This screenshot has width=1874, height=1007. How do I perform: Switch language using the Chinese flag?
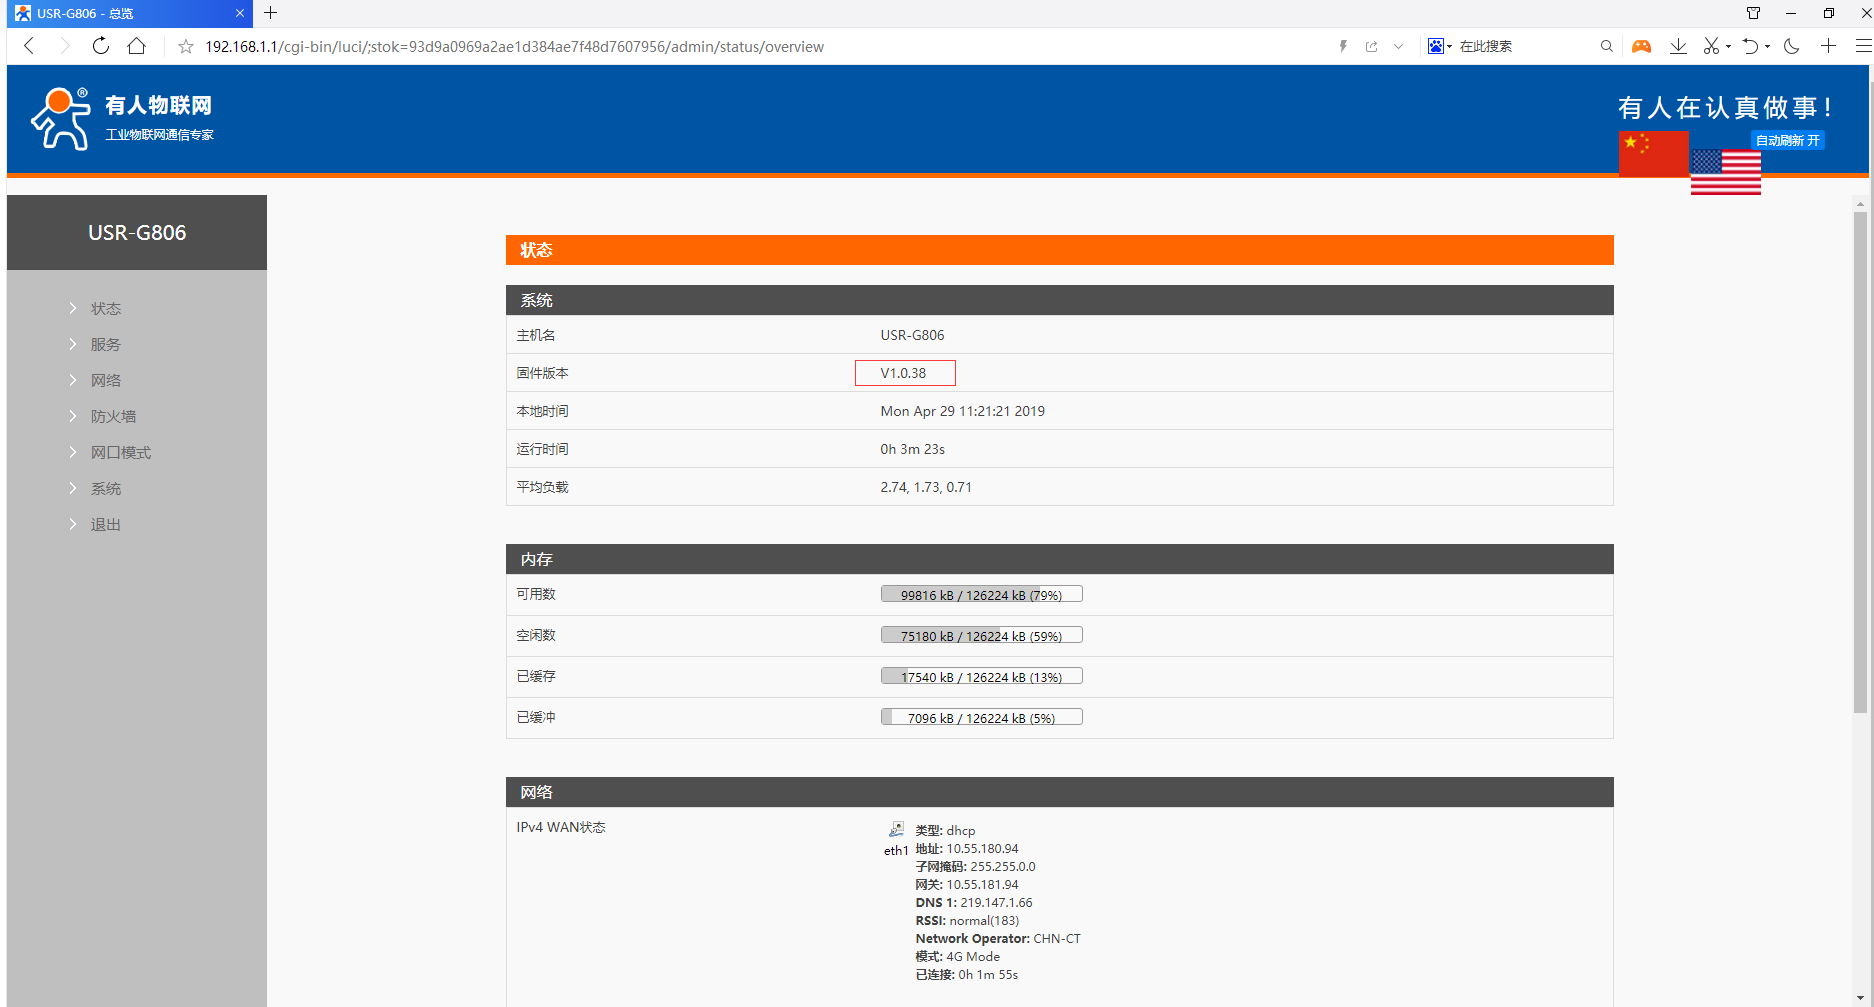point(1653,154)
